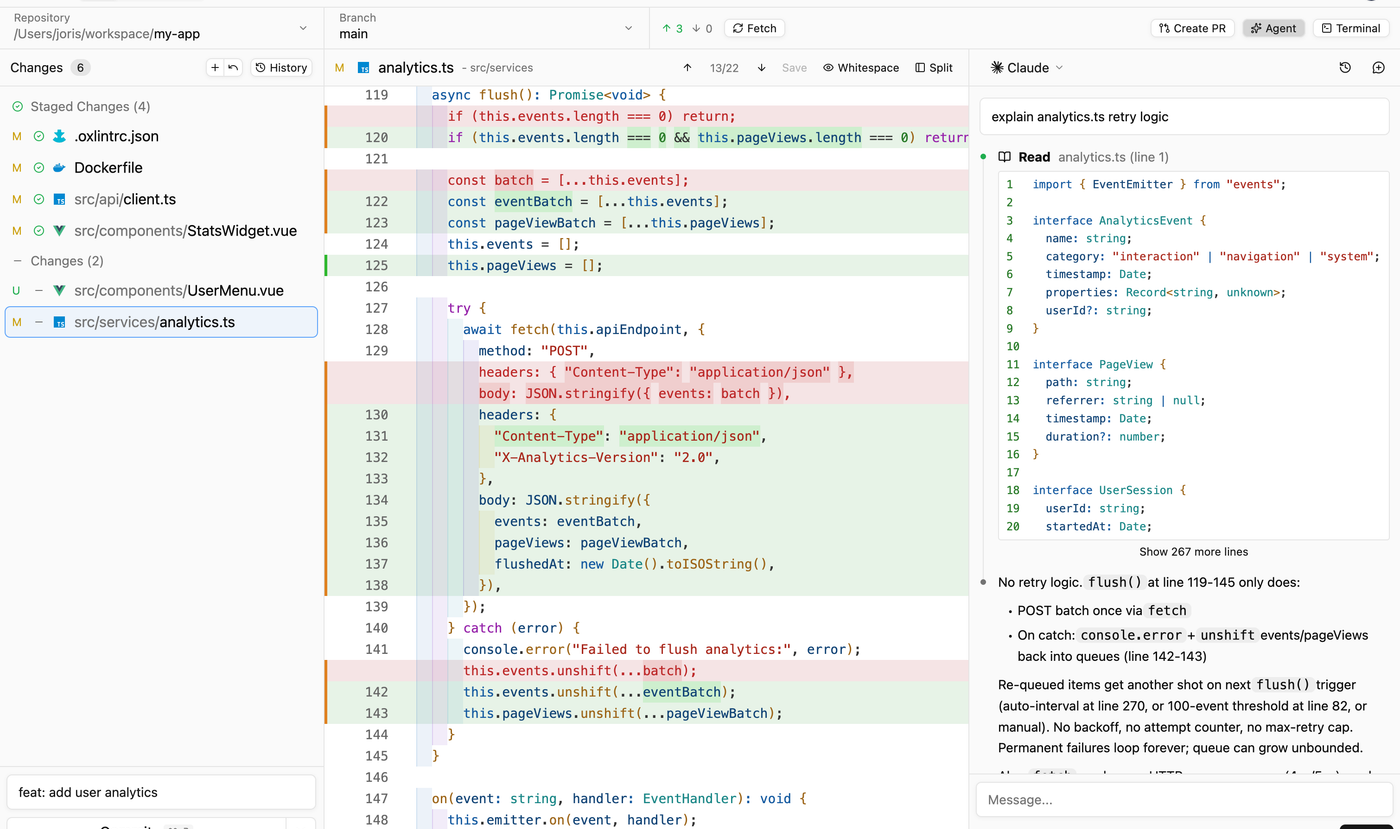
Task: Click the Vue icon beside StatsWidget.vue
Action: pos(60,231)
